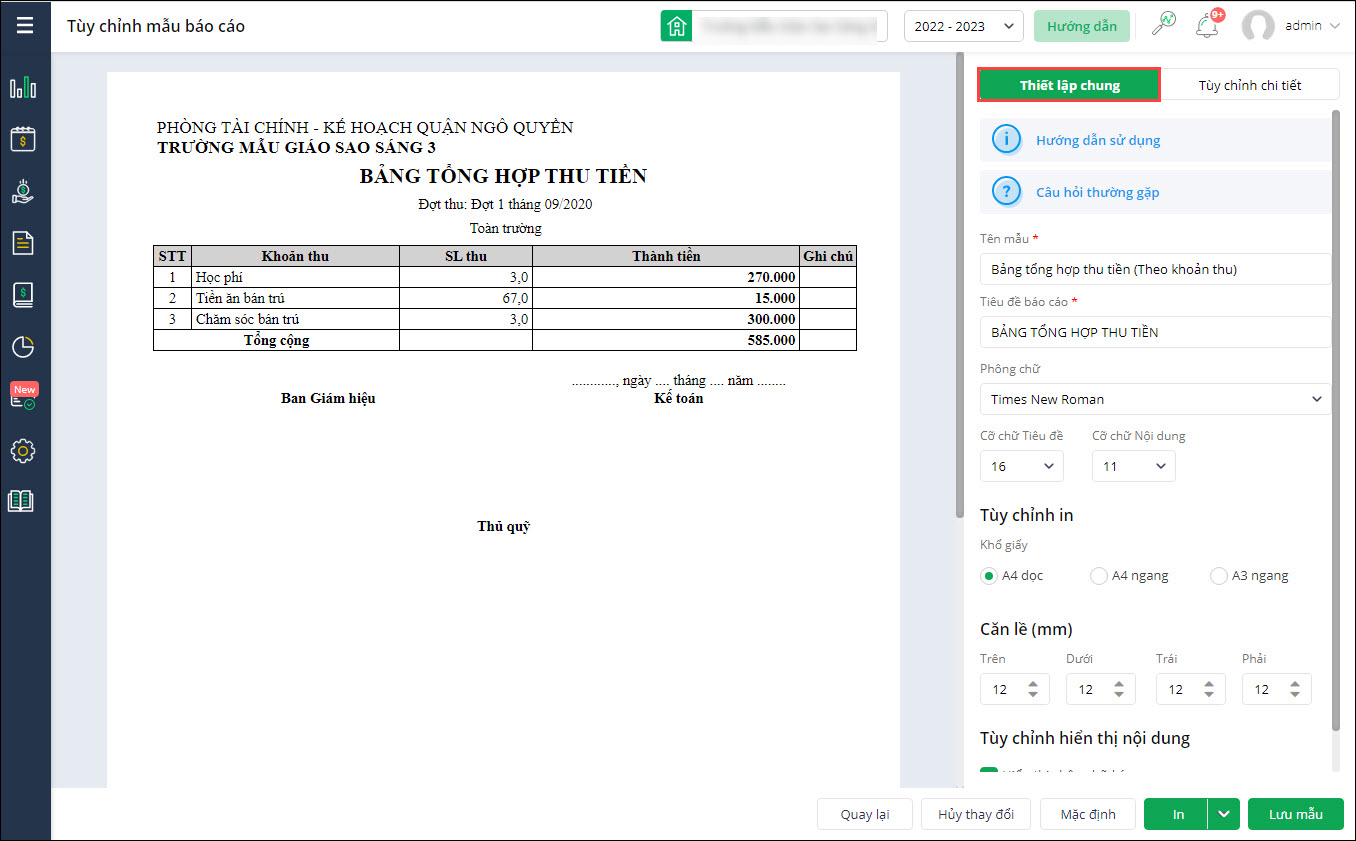Open the New-badged sidebar icon

click(23, 396)
